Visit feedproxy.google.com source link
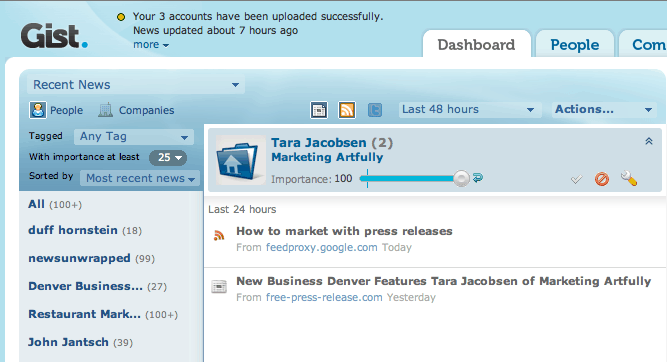Viewport: 667px width, 362px height. [322, 248]
